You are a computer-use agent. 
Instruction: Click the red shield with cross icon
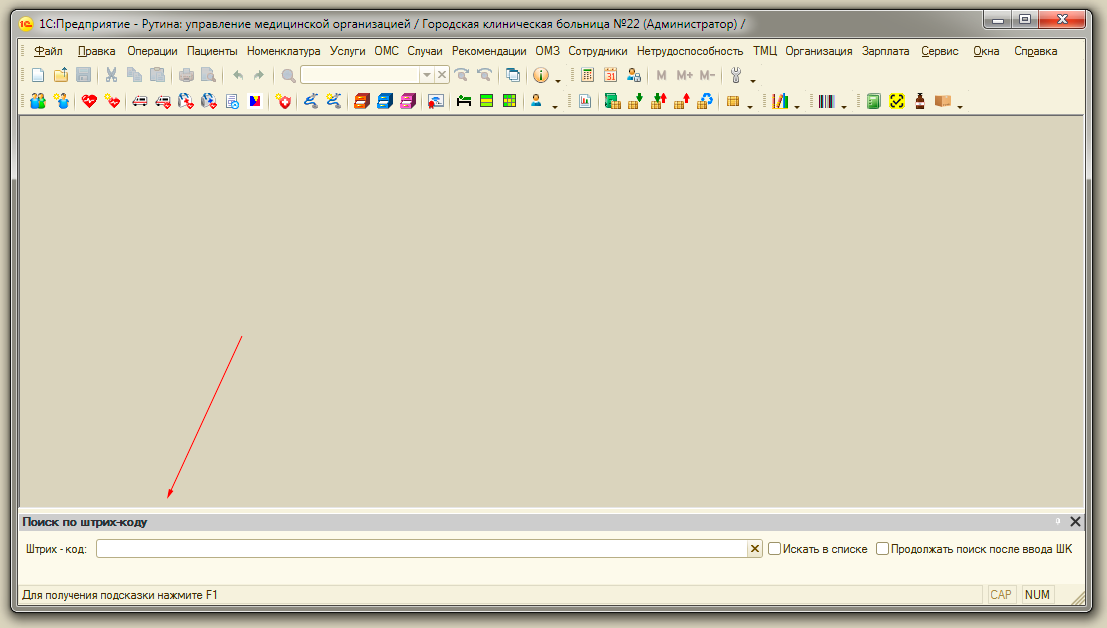[x=283, y=101]
